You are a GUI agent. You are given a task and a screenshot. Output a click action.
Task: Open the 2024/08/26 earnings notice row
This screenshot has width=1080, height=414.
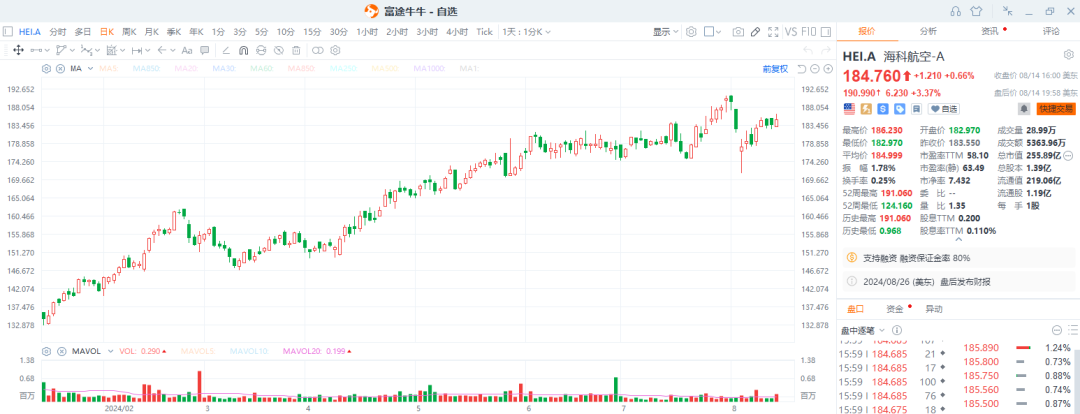[x=958, y=282]
